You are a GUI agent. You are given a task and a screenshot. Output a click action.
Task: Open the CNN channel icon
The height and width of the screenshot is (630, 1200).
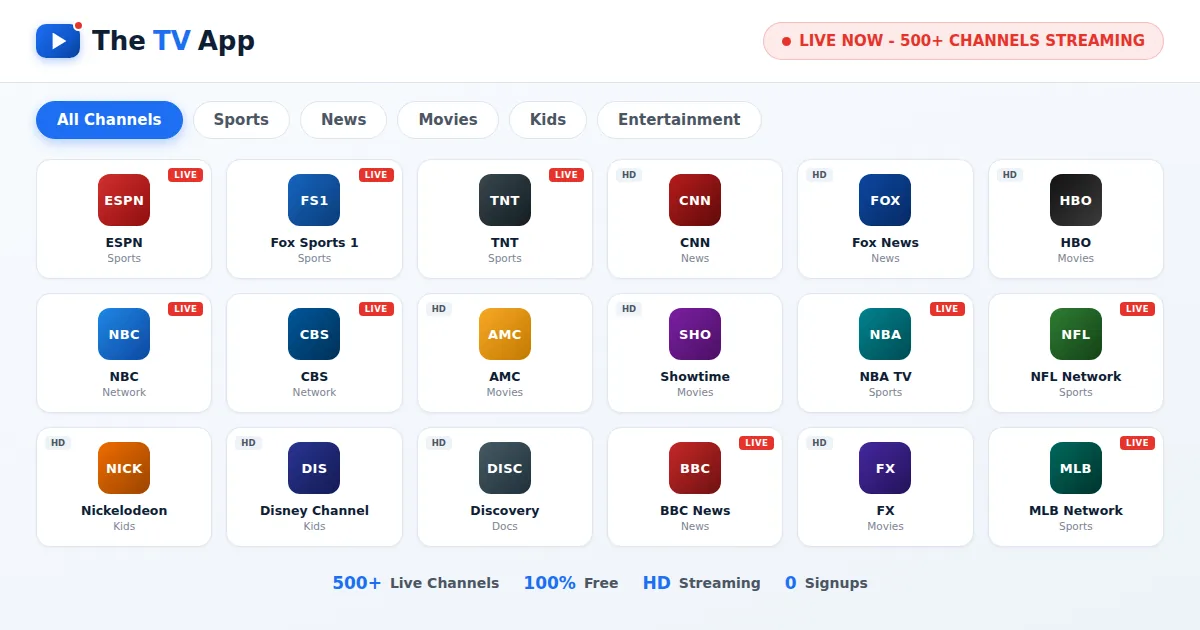click(695, 200)
